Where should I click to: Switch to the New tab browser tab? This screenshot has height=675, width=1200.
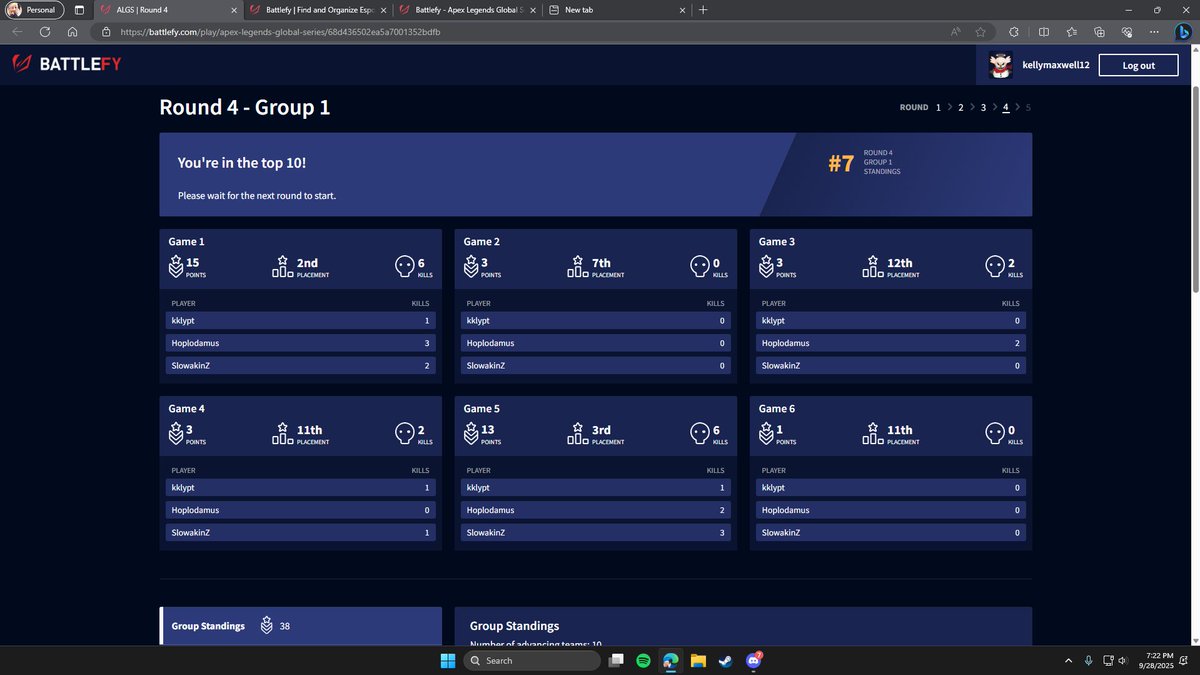pyautogui.click(x=618, y=10)
